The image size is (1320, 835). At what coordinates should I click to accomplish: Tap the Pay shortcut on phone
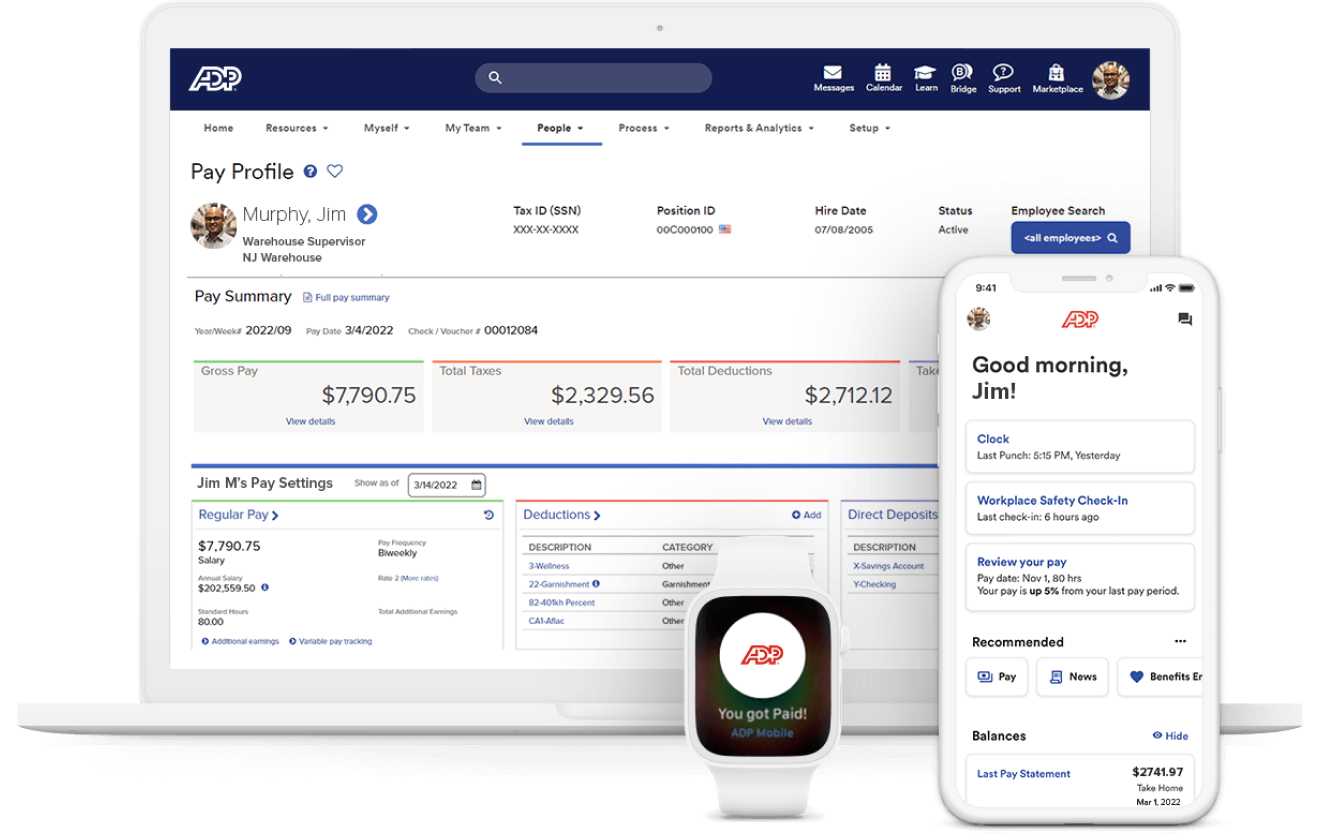(996, 677)
